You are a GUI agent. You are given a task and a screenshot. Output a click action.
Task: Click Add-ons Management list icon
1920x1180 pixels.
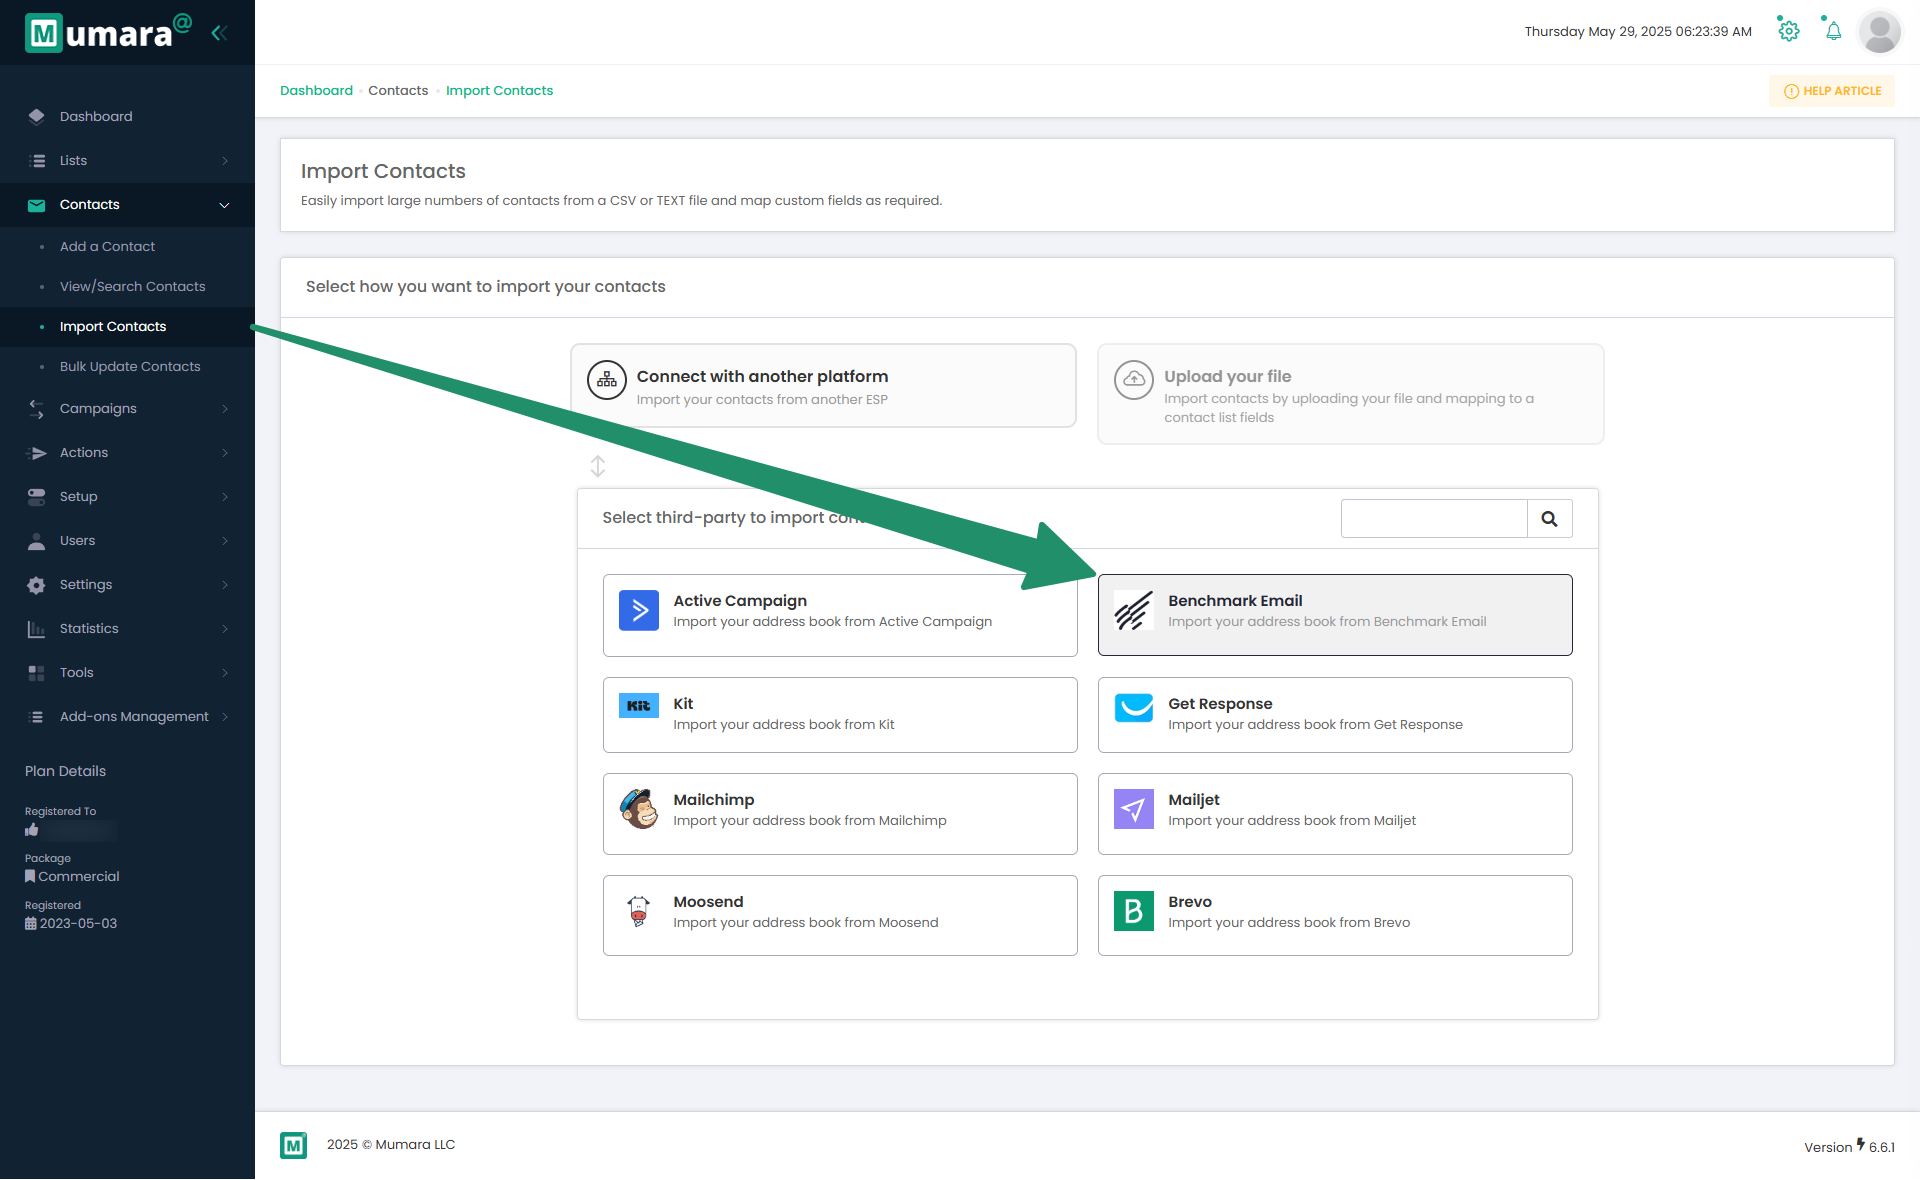click(x=37, y=717)
